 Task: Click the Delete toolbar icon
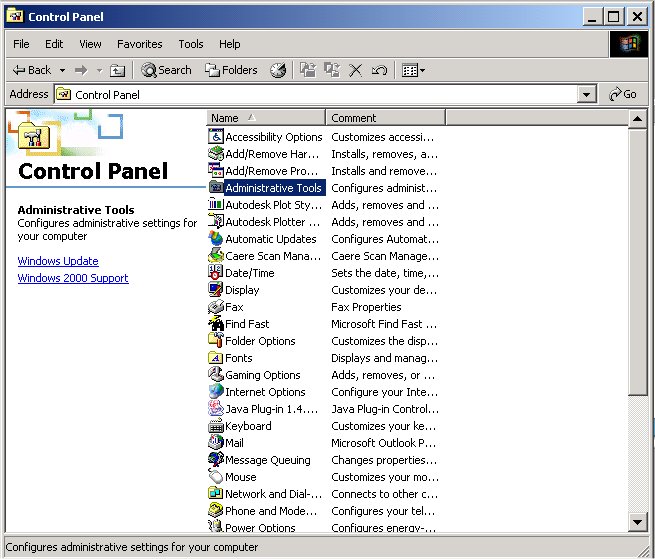click(x=356, y=70)
